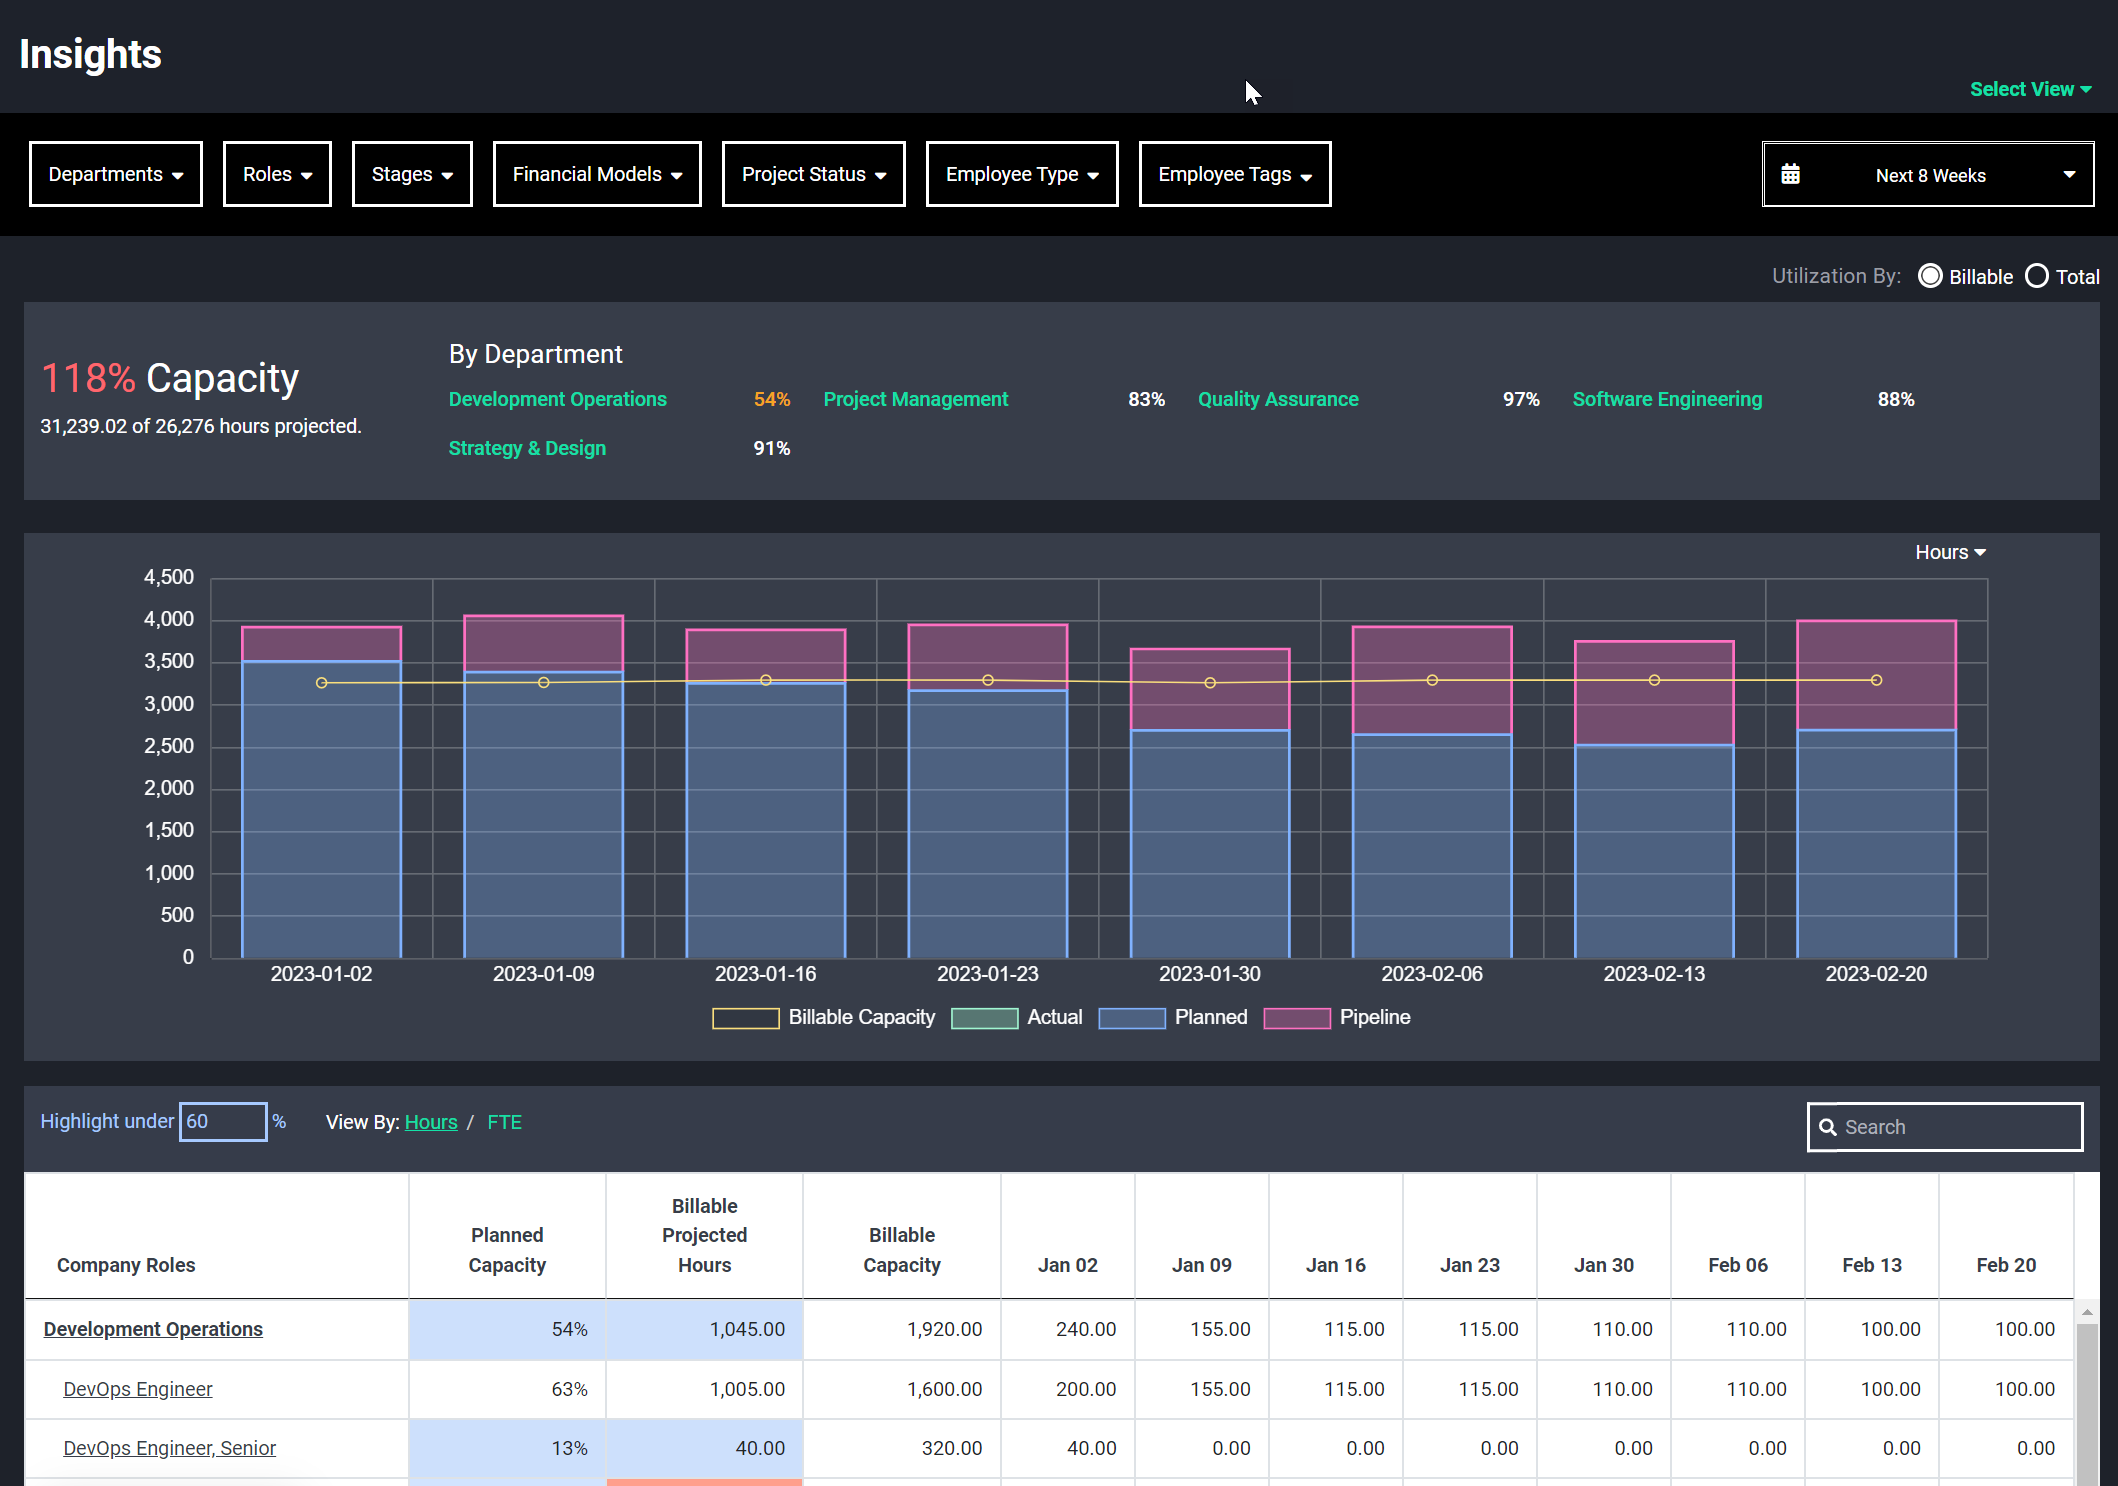Image resolution: width=2118 pixels, height=1486 pixels.
Task: Click the Development Operations department link
Action: click(152, 1329)
